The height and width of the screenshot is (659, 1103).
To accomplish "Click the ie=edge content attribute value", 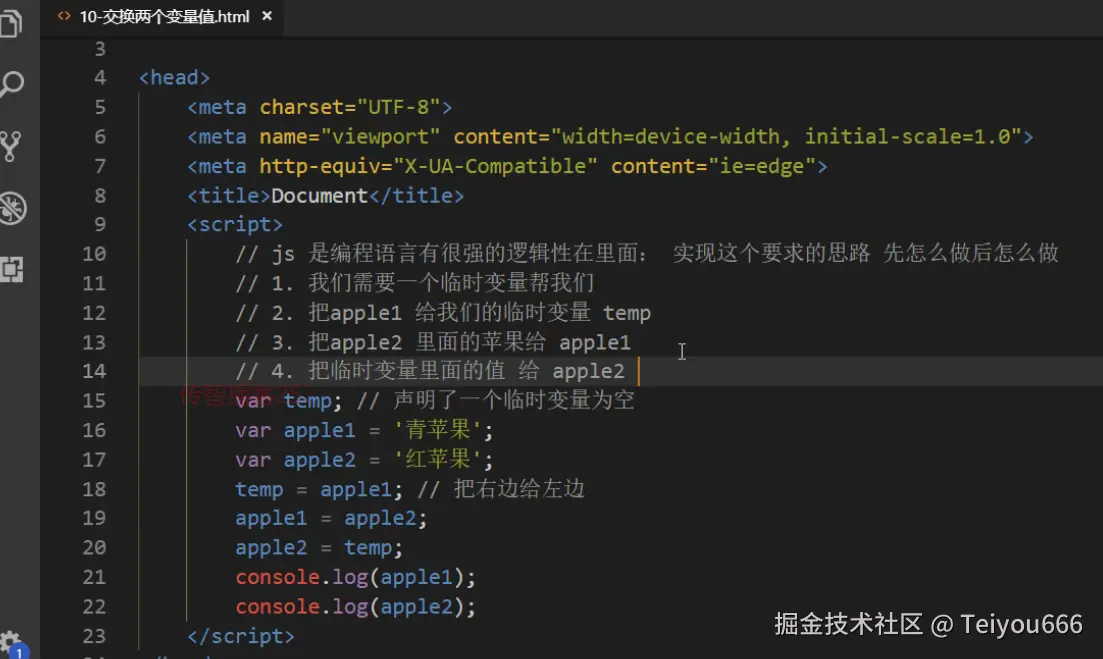I will (x=762, y=166).
